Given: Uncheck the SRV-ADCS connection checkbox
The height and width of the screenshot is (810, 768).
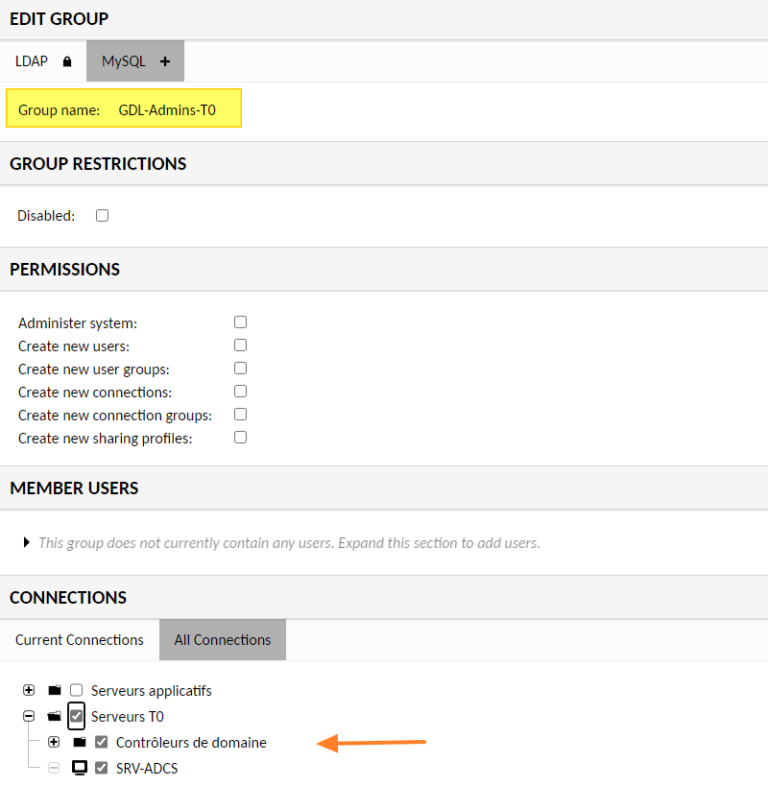Looking at the screenshot, I should 101,768.
